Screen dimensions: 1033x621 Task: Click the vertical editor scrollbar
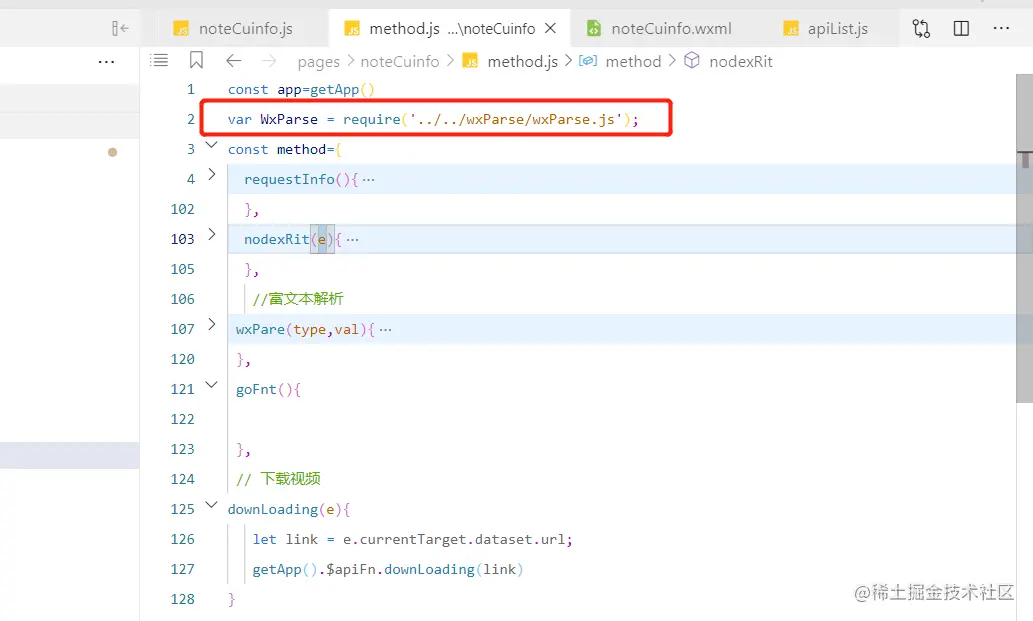coord(1024,237)
